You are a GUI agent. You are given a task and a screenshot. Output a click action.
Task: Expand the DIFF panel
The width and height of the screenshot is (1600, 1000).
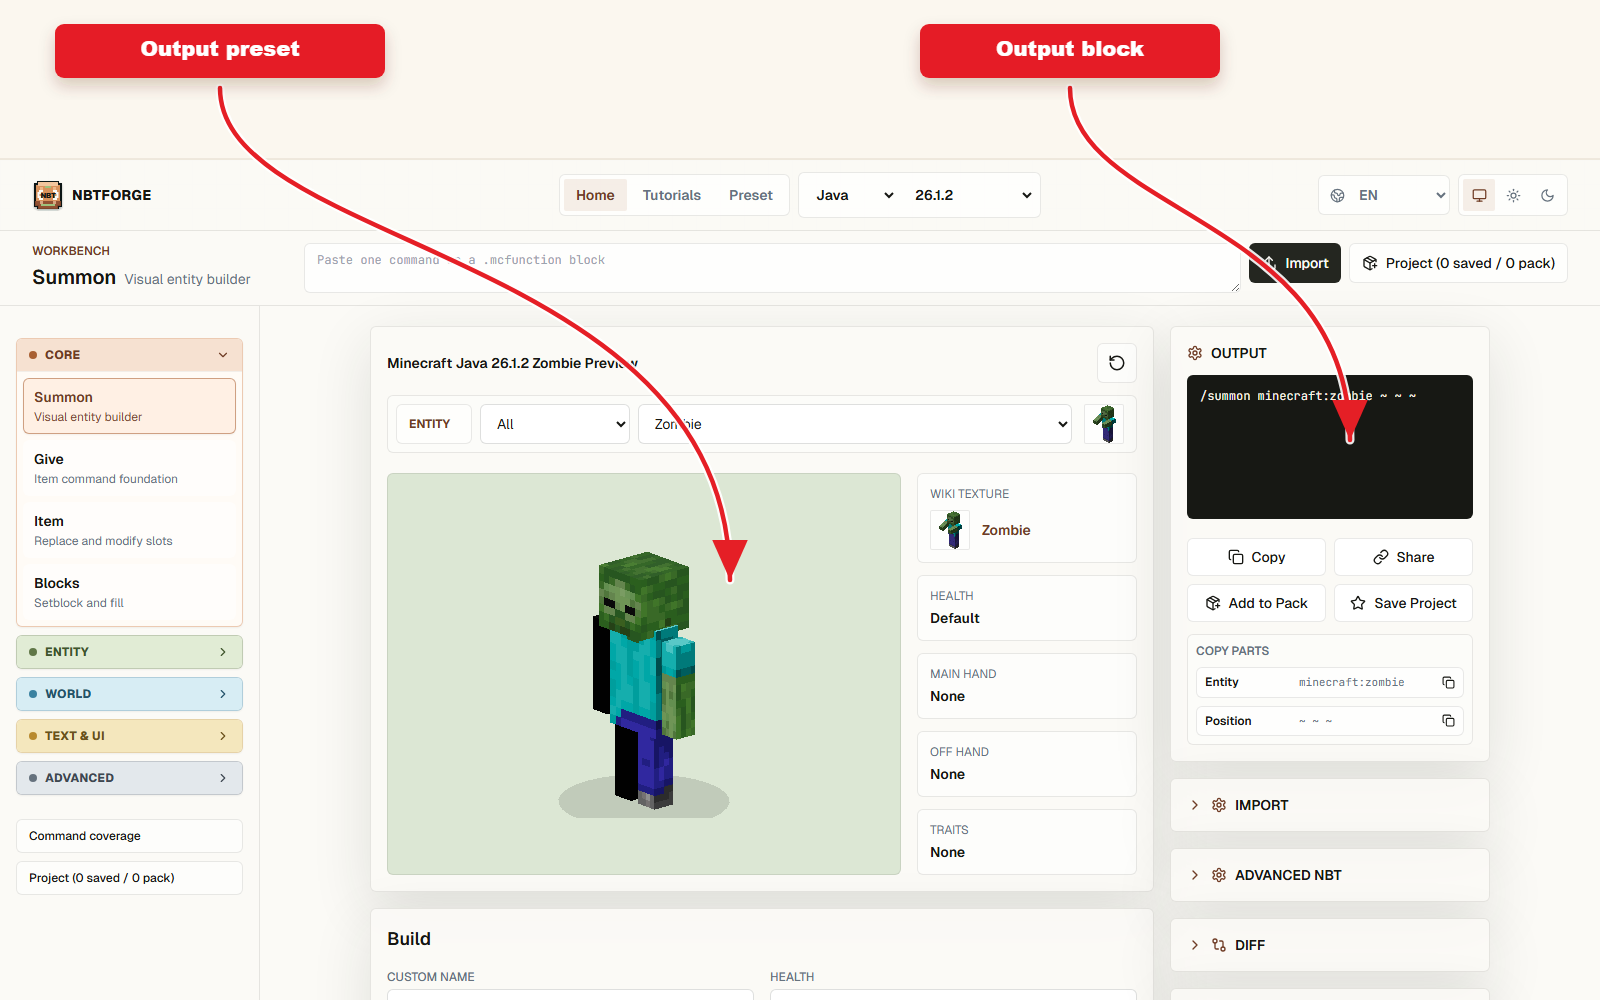[1329, 945]
